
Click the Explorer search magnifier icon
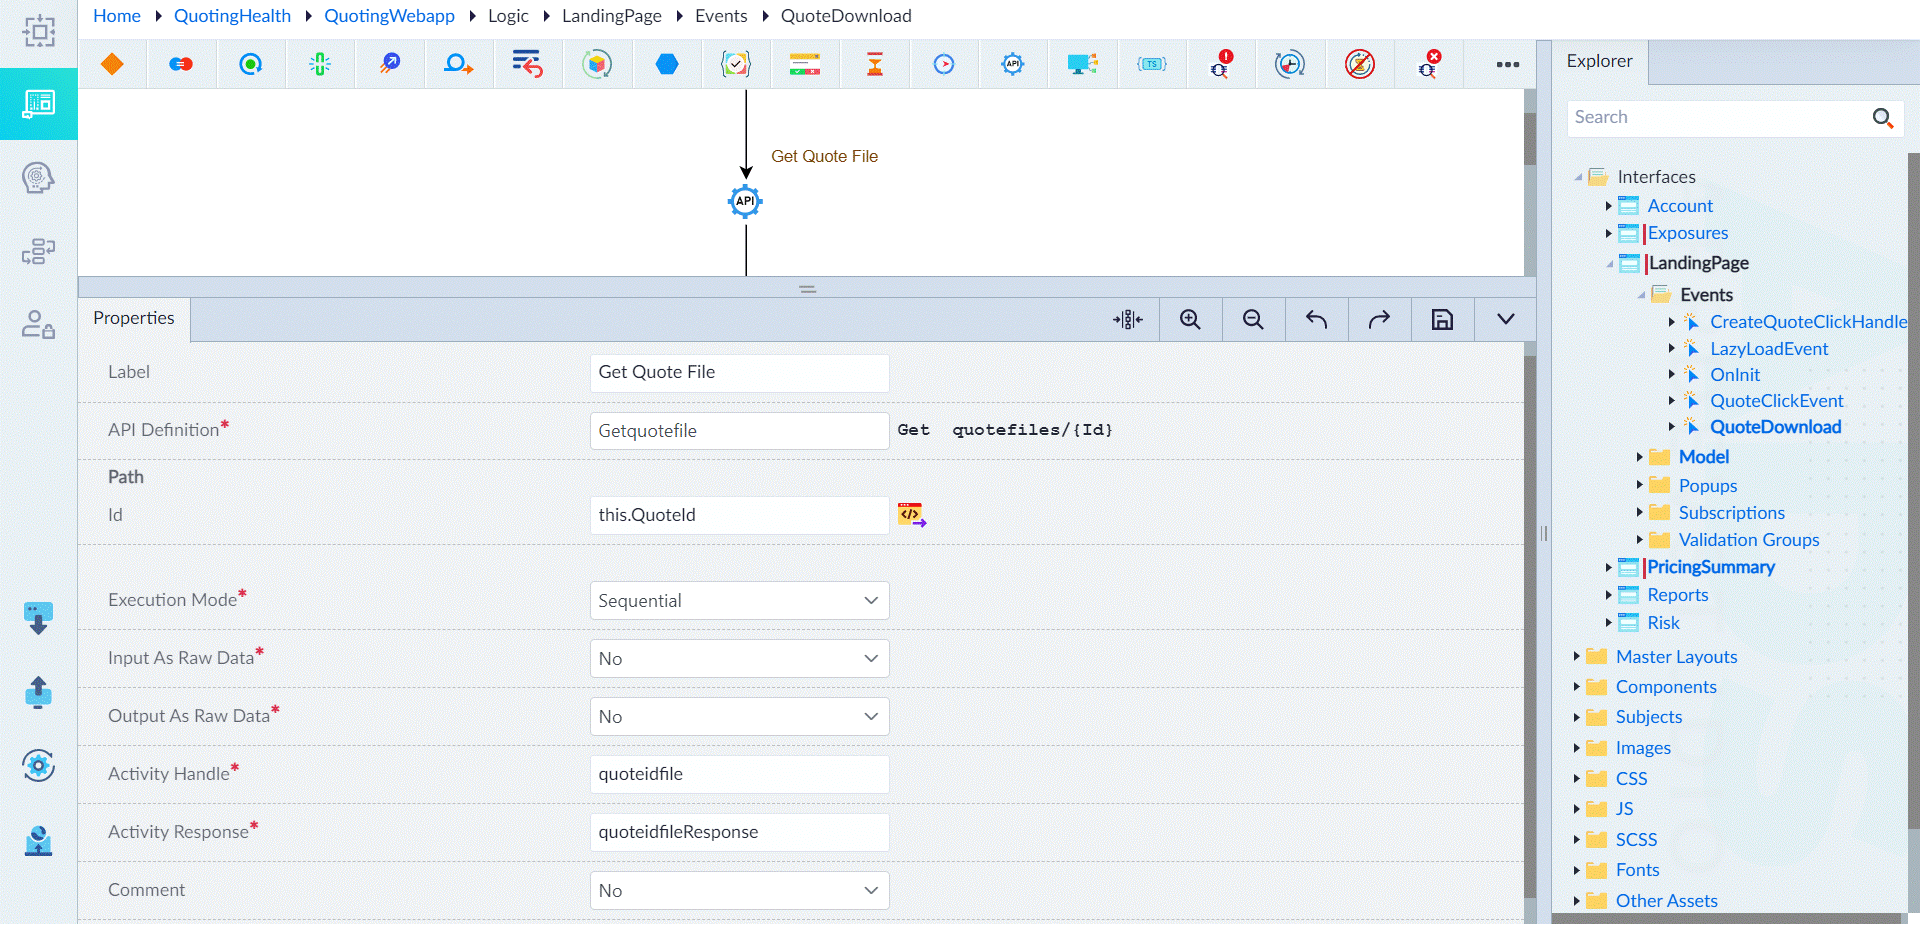[x=1882, y=118]
